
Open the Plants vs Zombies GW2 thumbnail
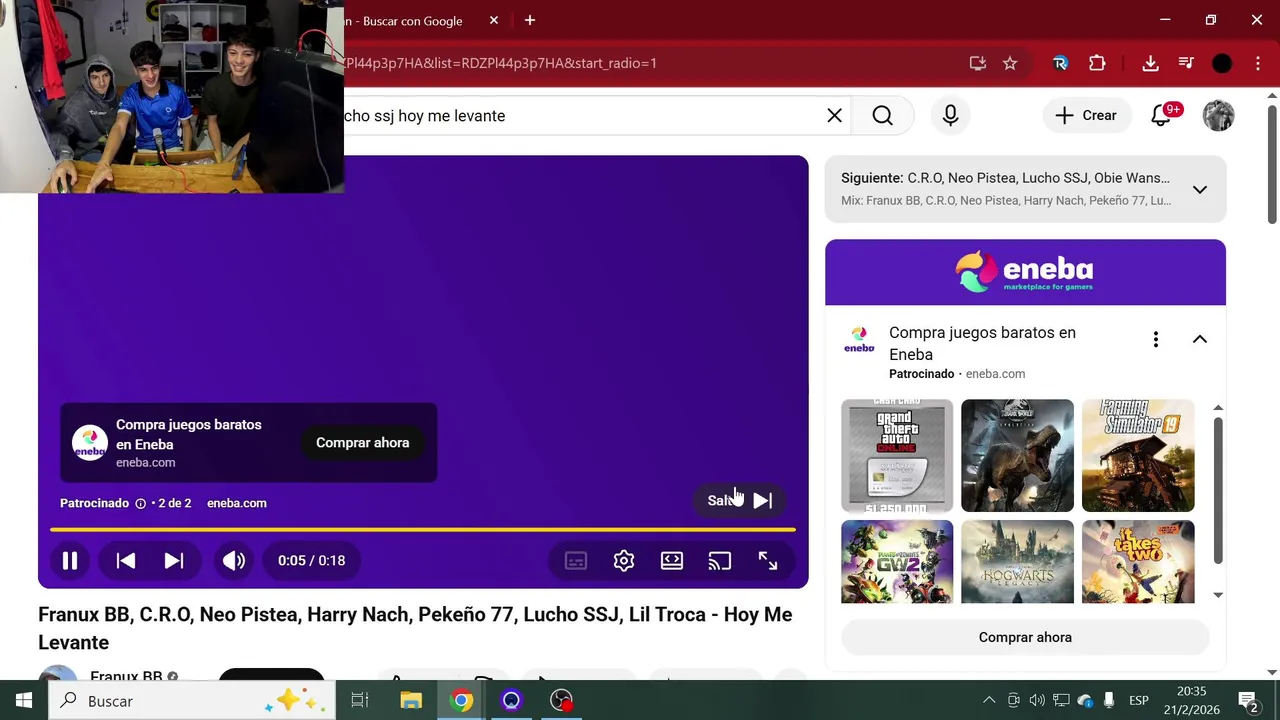click(897, 562)
